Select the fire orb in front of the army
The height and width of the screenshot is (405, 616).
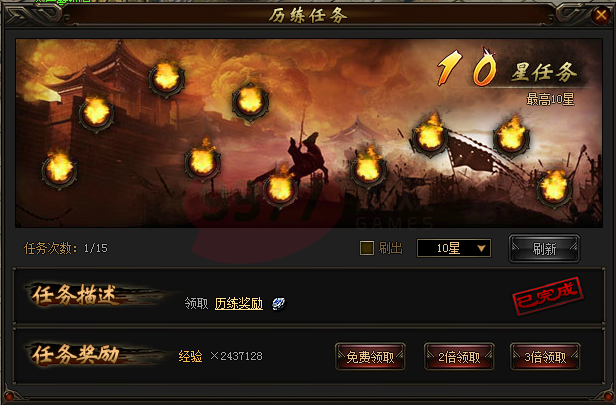pyautogui.click(x=368, y=168)
